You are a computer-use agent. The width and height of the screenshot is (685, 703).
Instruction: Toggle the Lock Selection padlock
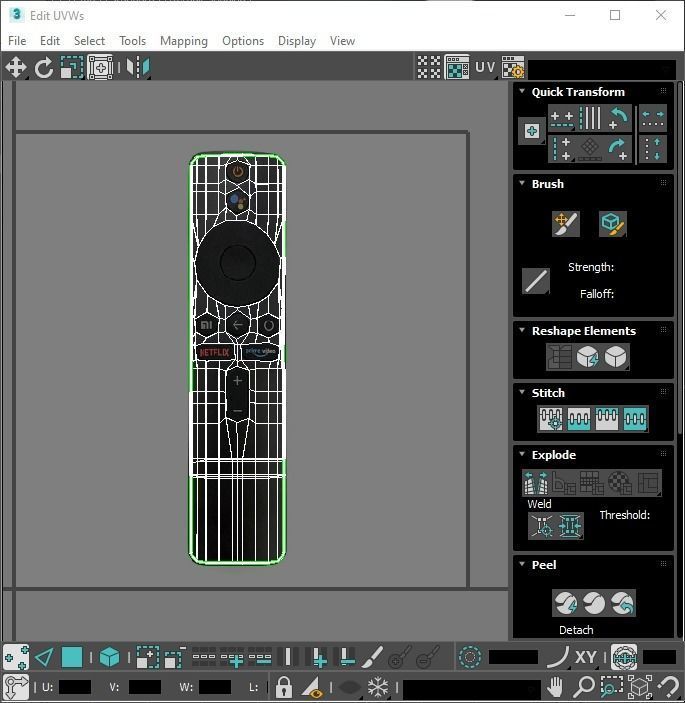283,686
